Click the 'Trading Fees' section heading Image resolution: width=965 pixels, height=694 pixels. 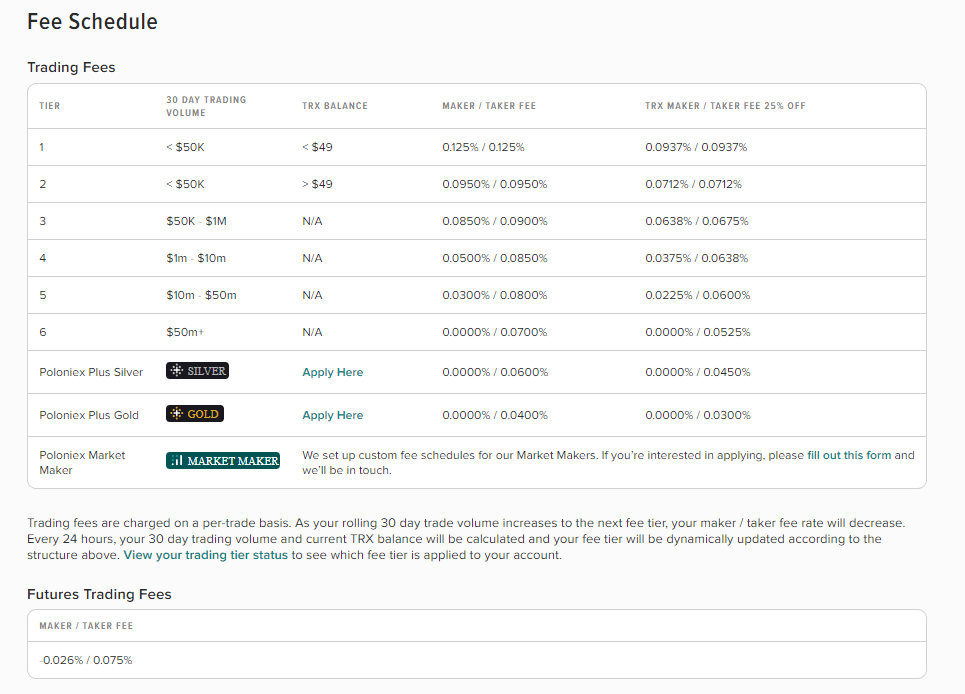point(71,67)
